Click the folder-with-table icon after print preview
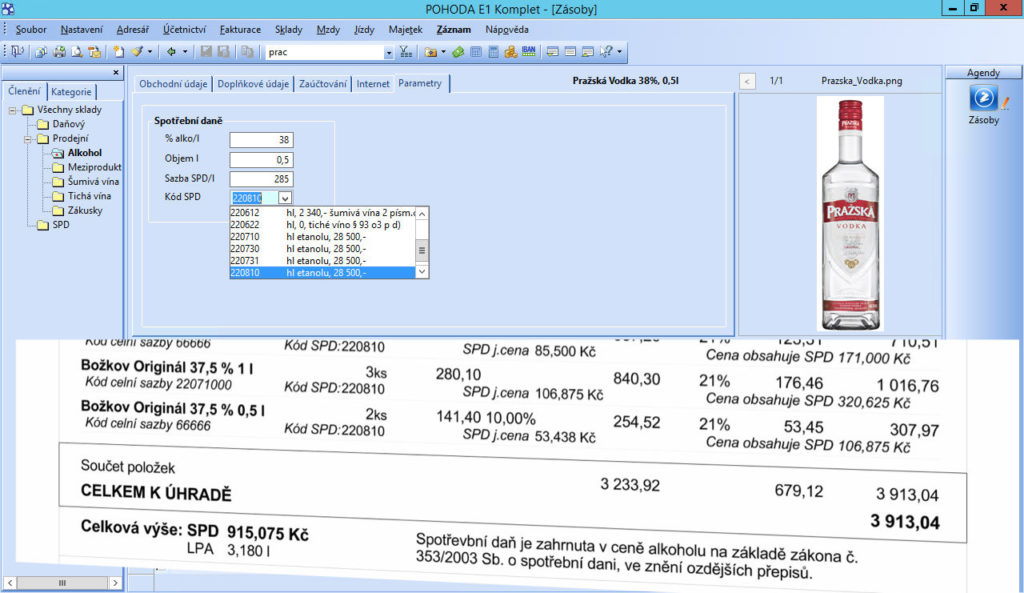 click(95, 52)
